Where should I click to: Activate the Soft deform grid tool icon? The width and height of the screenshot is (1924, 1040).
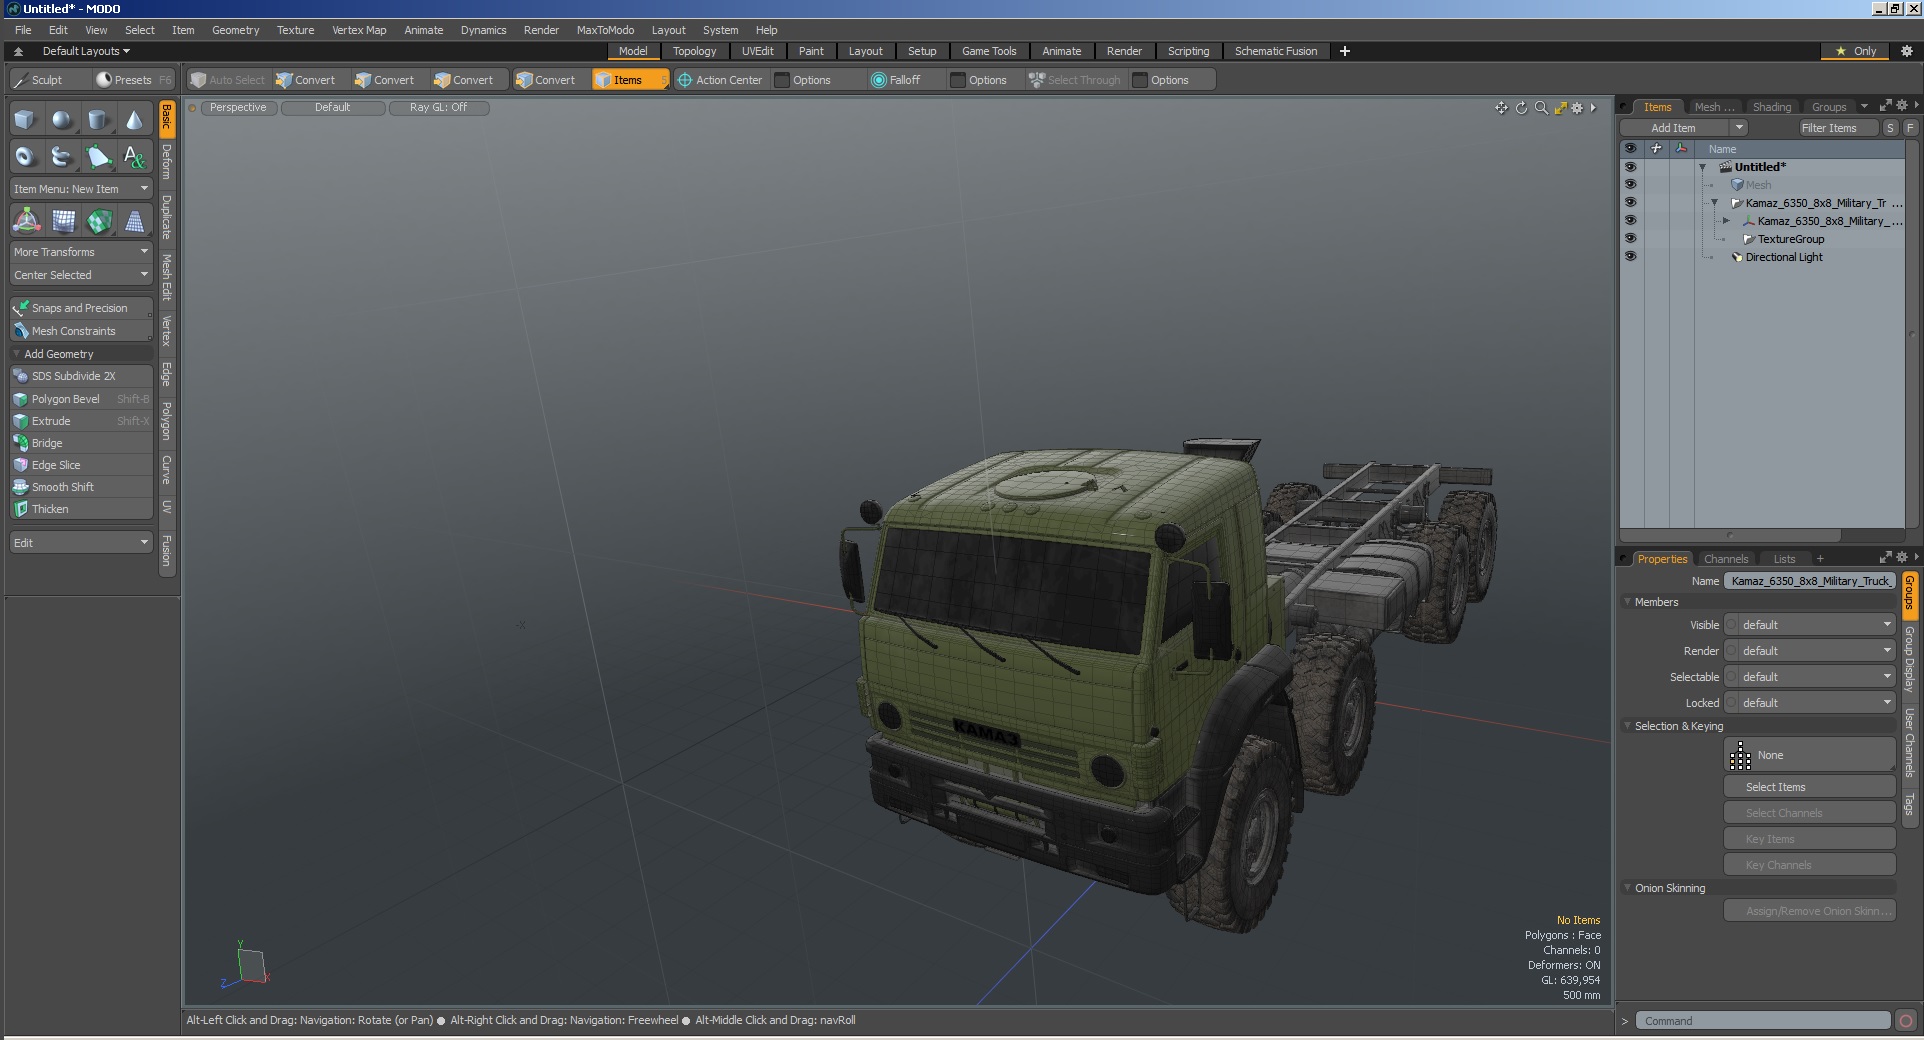coord(62,220)
